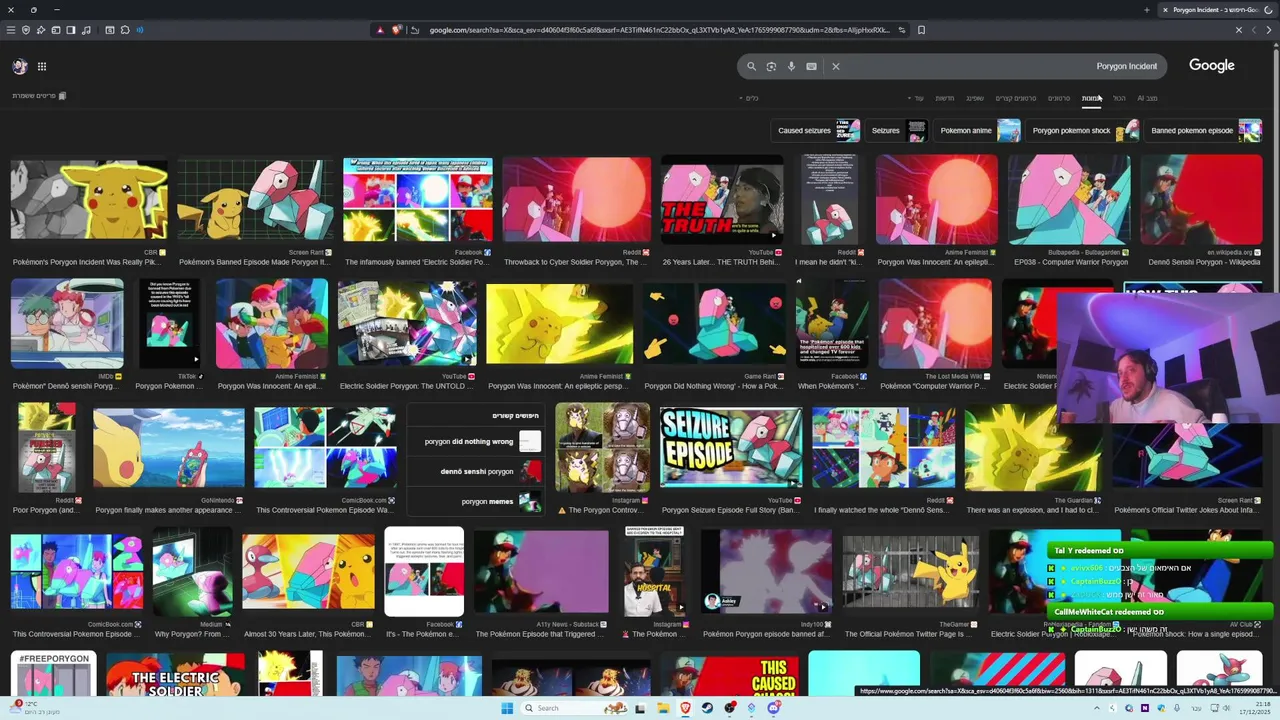1280x720 pixels.
Task: Open File Explorer from the taskbar
Action: point(663,708)
